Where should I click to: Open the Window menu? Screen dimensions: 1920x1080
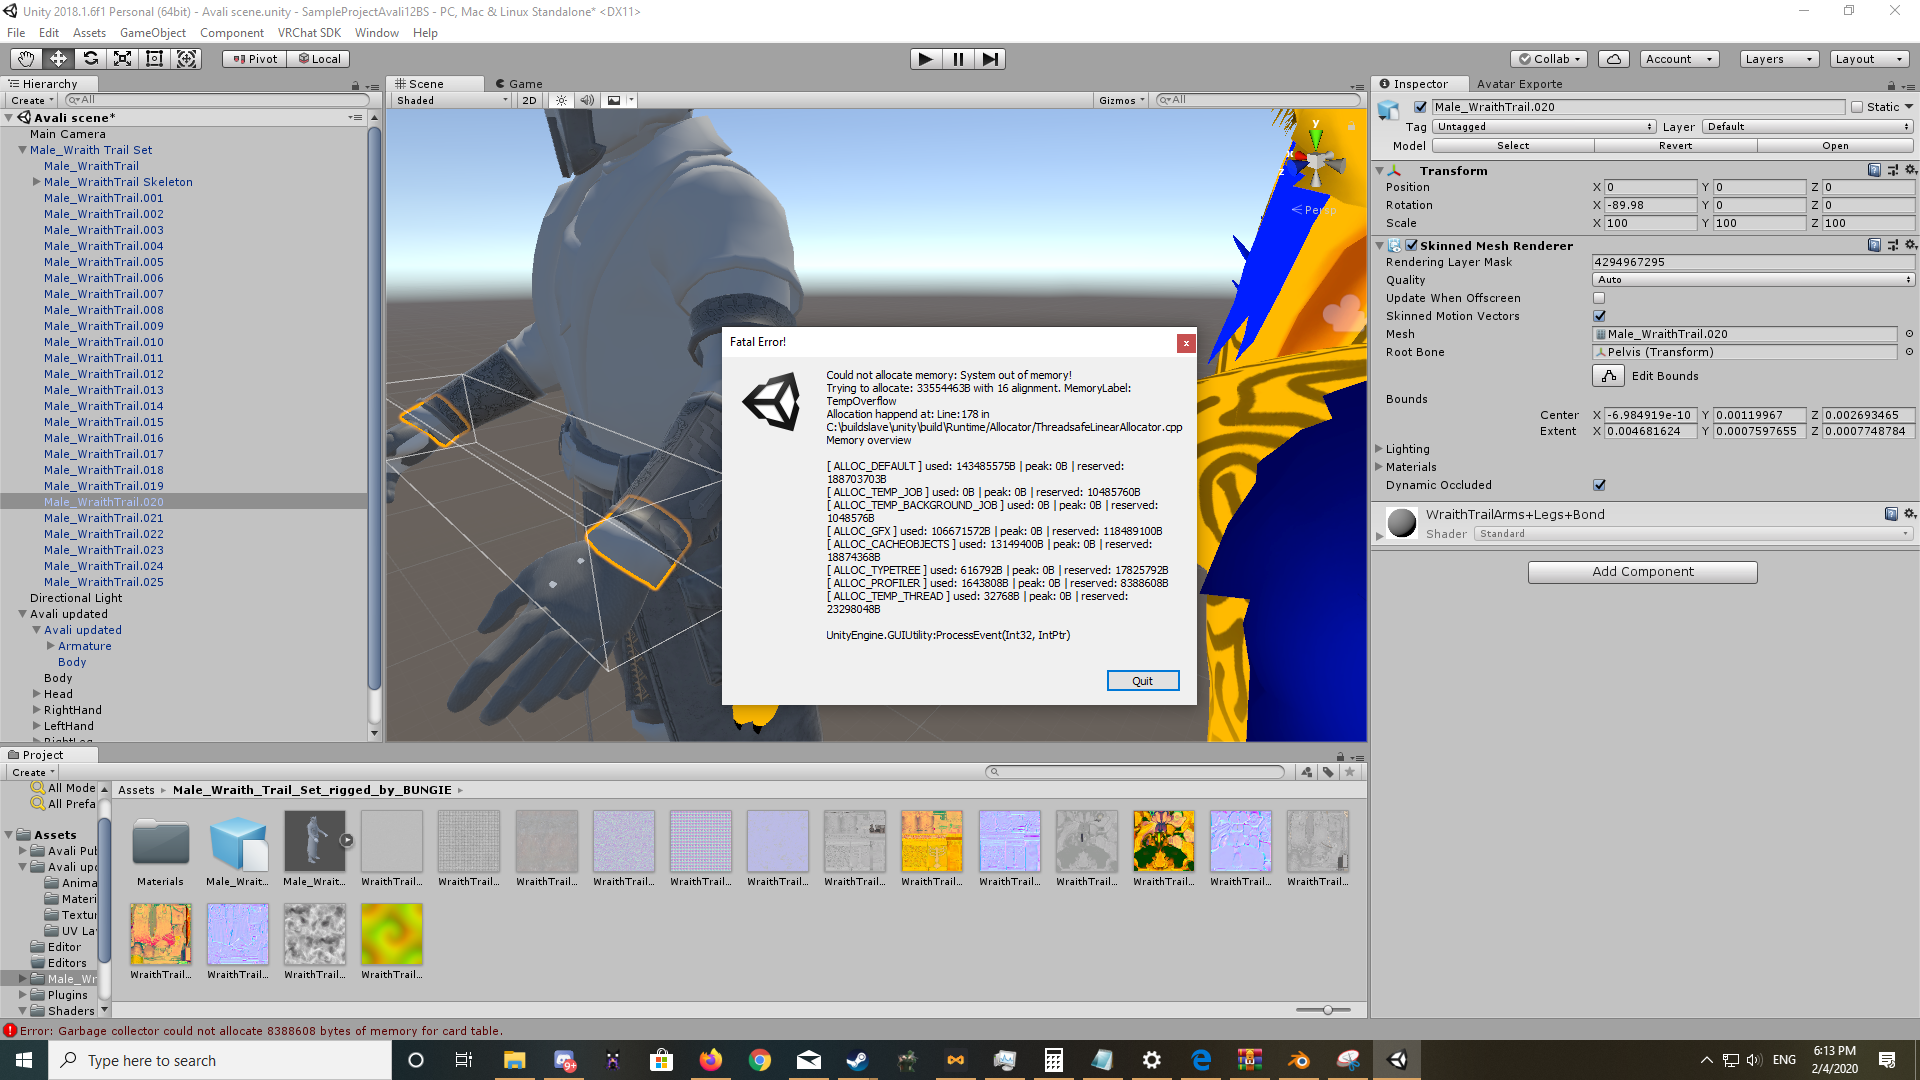376,33
